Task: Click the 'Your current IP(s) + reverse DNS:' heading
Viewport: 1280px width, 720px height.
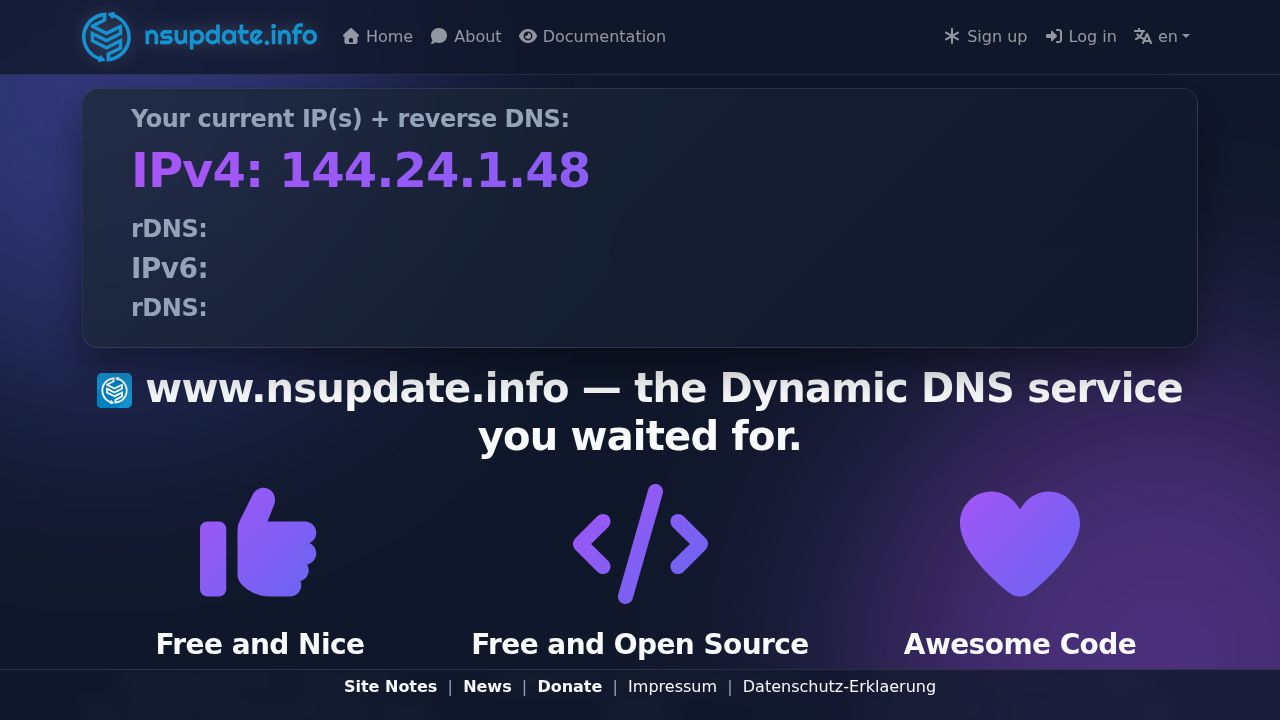Action: 350,118
